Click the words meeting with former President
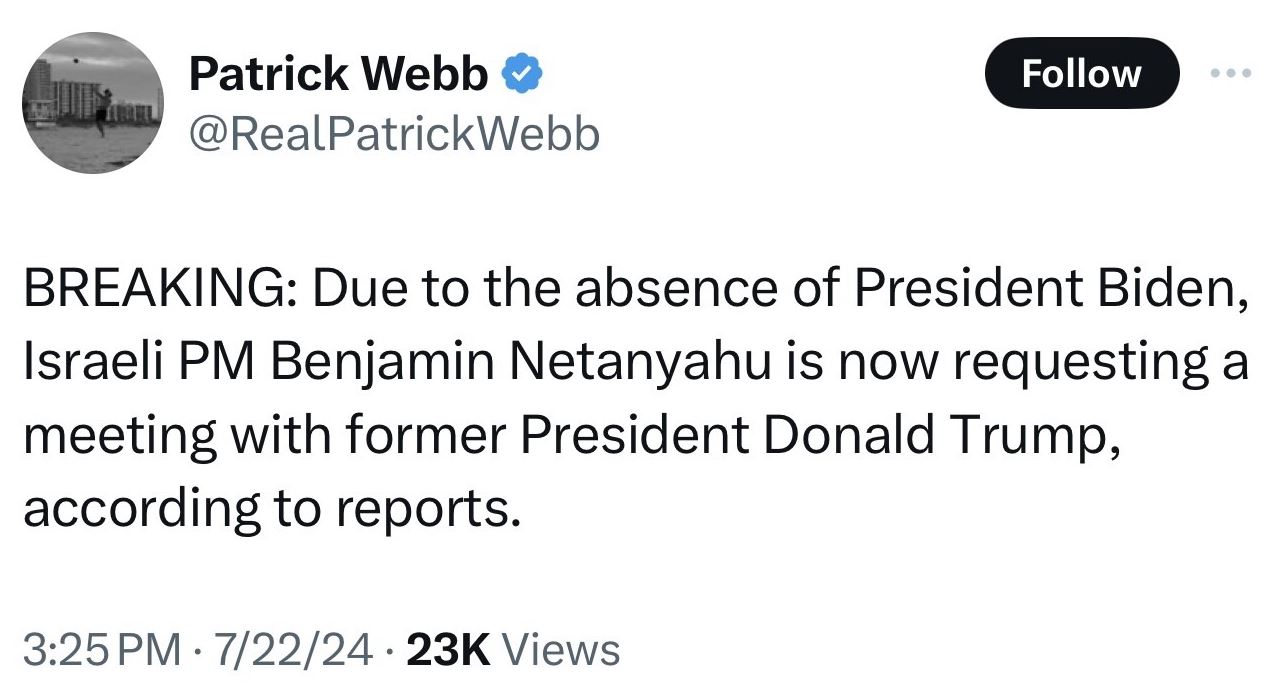The width and height of the screenshot is (1278, 694). click(x=385, y=437)
